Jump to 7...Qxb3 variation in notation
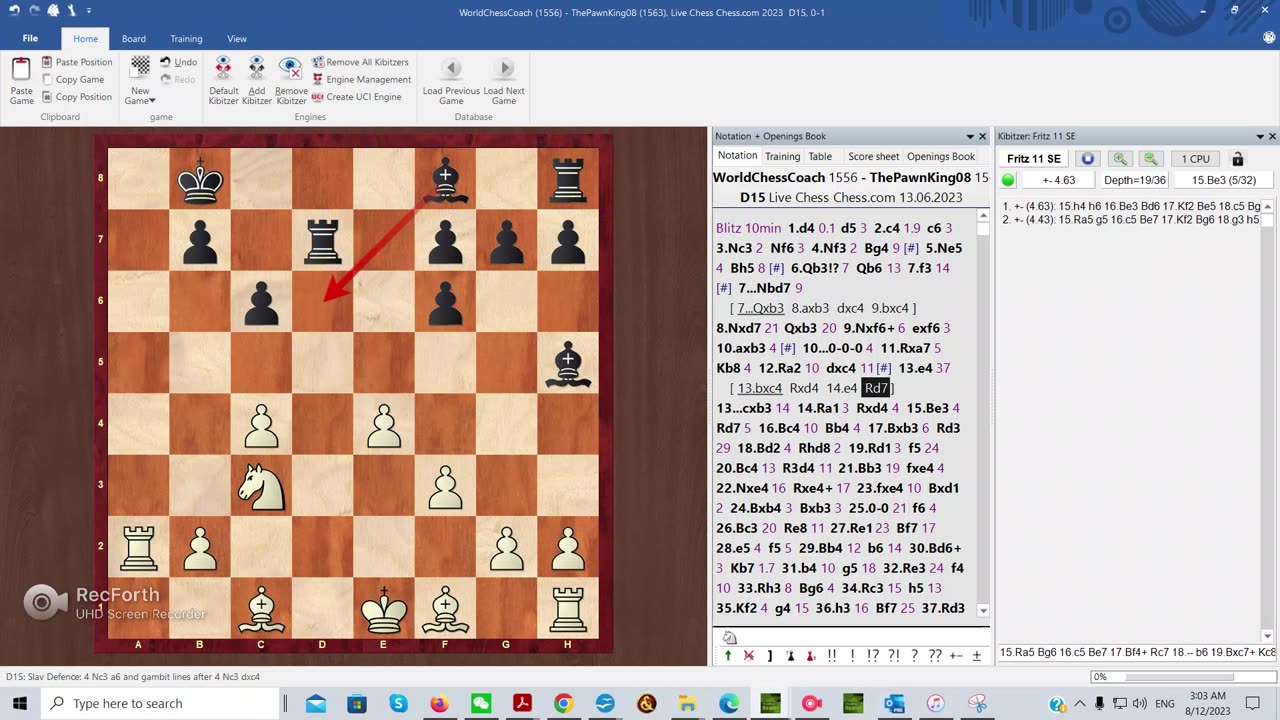This screenshot has height=720, width=1280. [761, 308]
